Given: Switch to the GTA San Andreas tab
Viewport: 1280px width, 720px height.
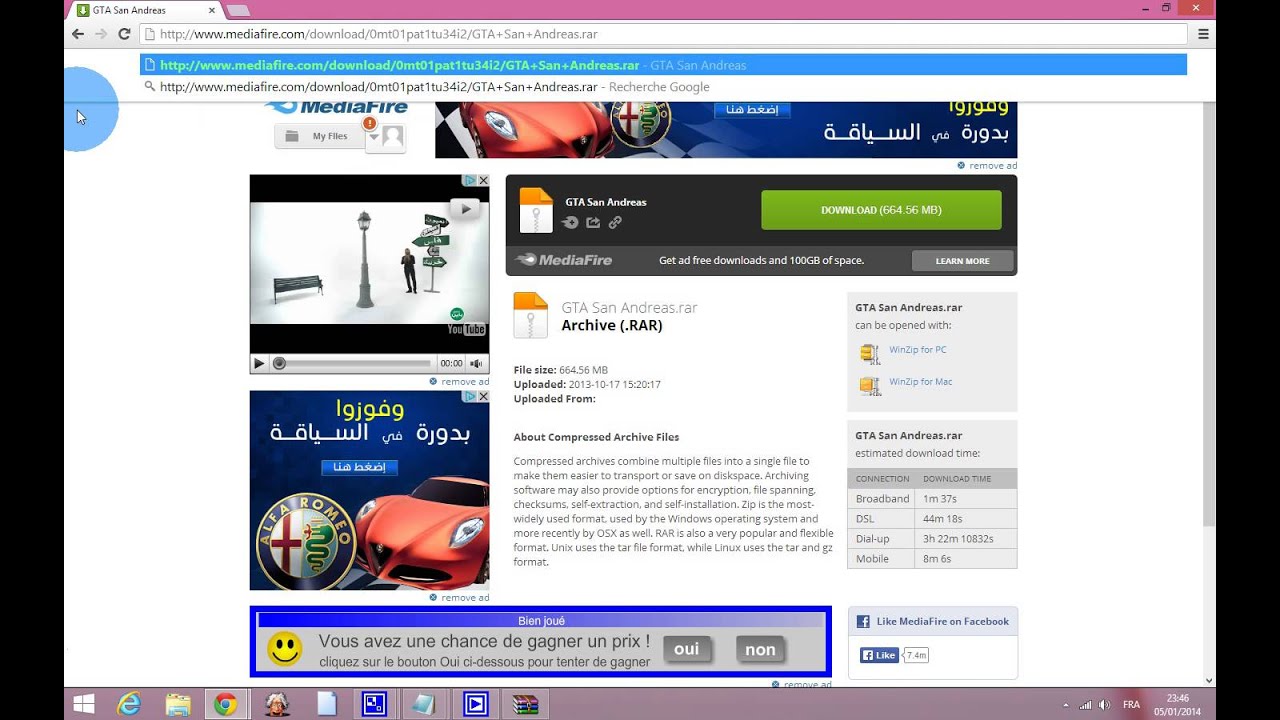Looking at the screenshot, I should click(146, 10).
